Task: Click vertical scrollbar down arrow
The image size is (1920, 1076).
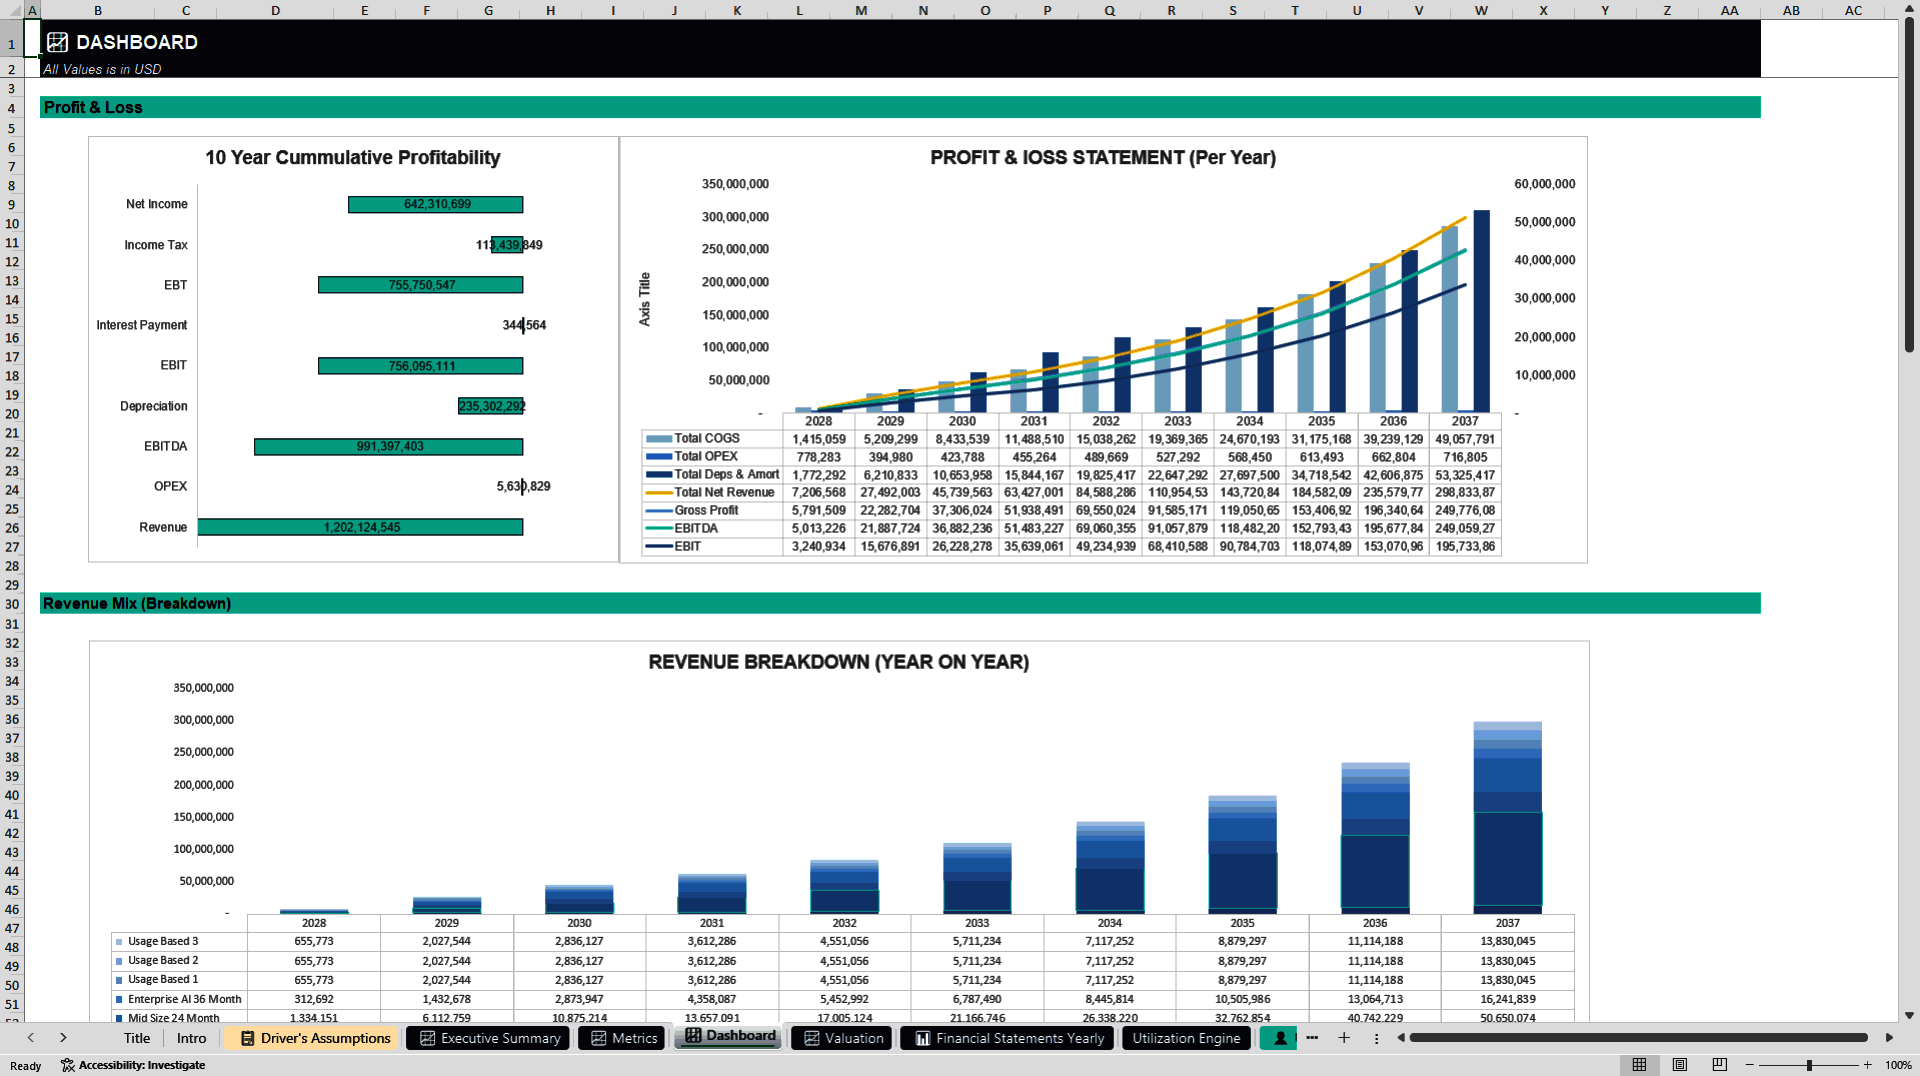Action: pos(1909,1015)
